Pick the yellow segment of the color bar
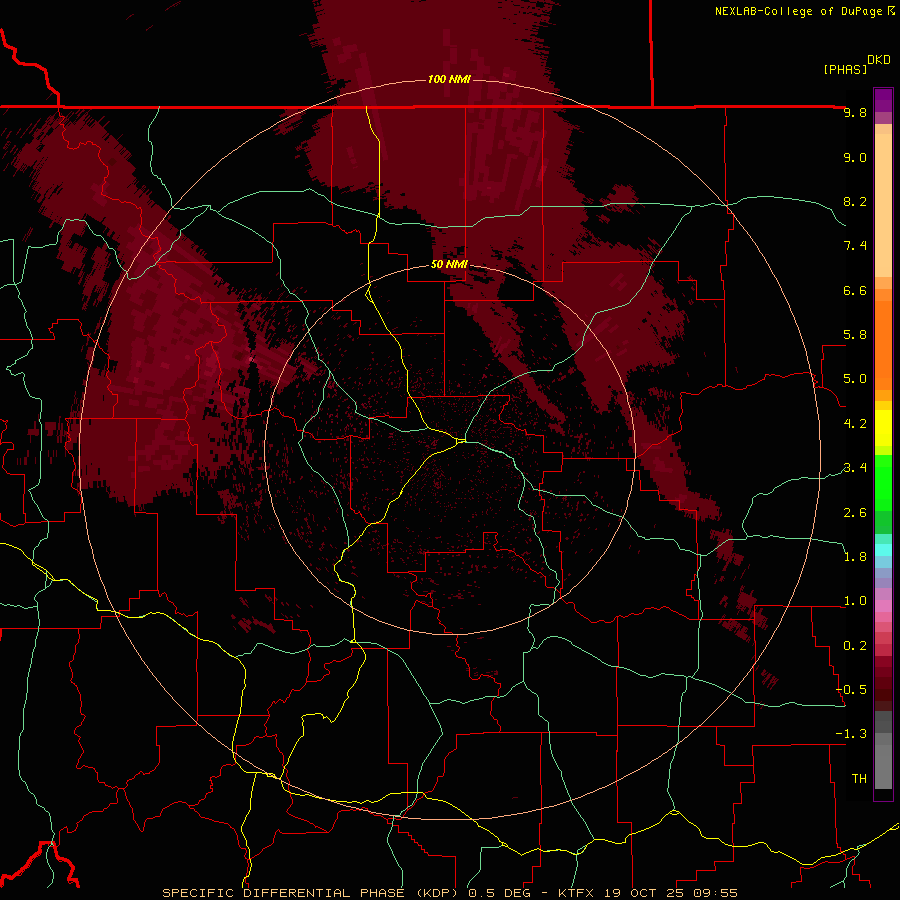Screen dimensions: 900x900 pyautogui.click(x=883, y=428)
